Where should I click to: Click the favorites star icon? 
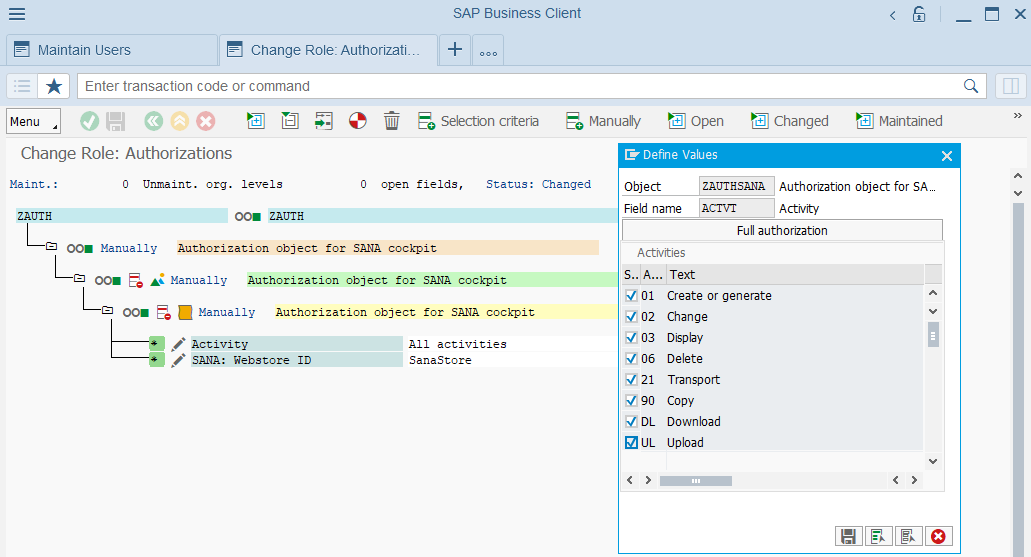(x=54, y=86)
